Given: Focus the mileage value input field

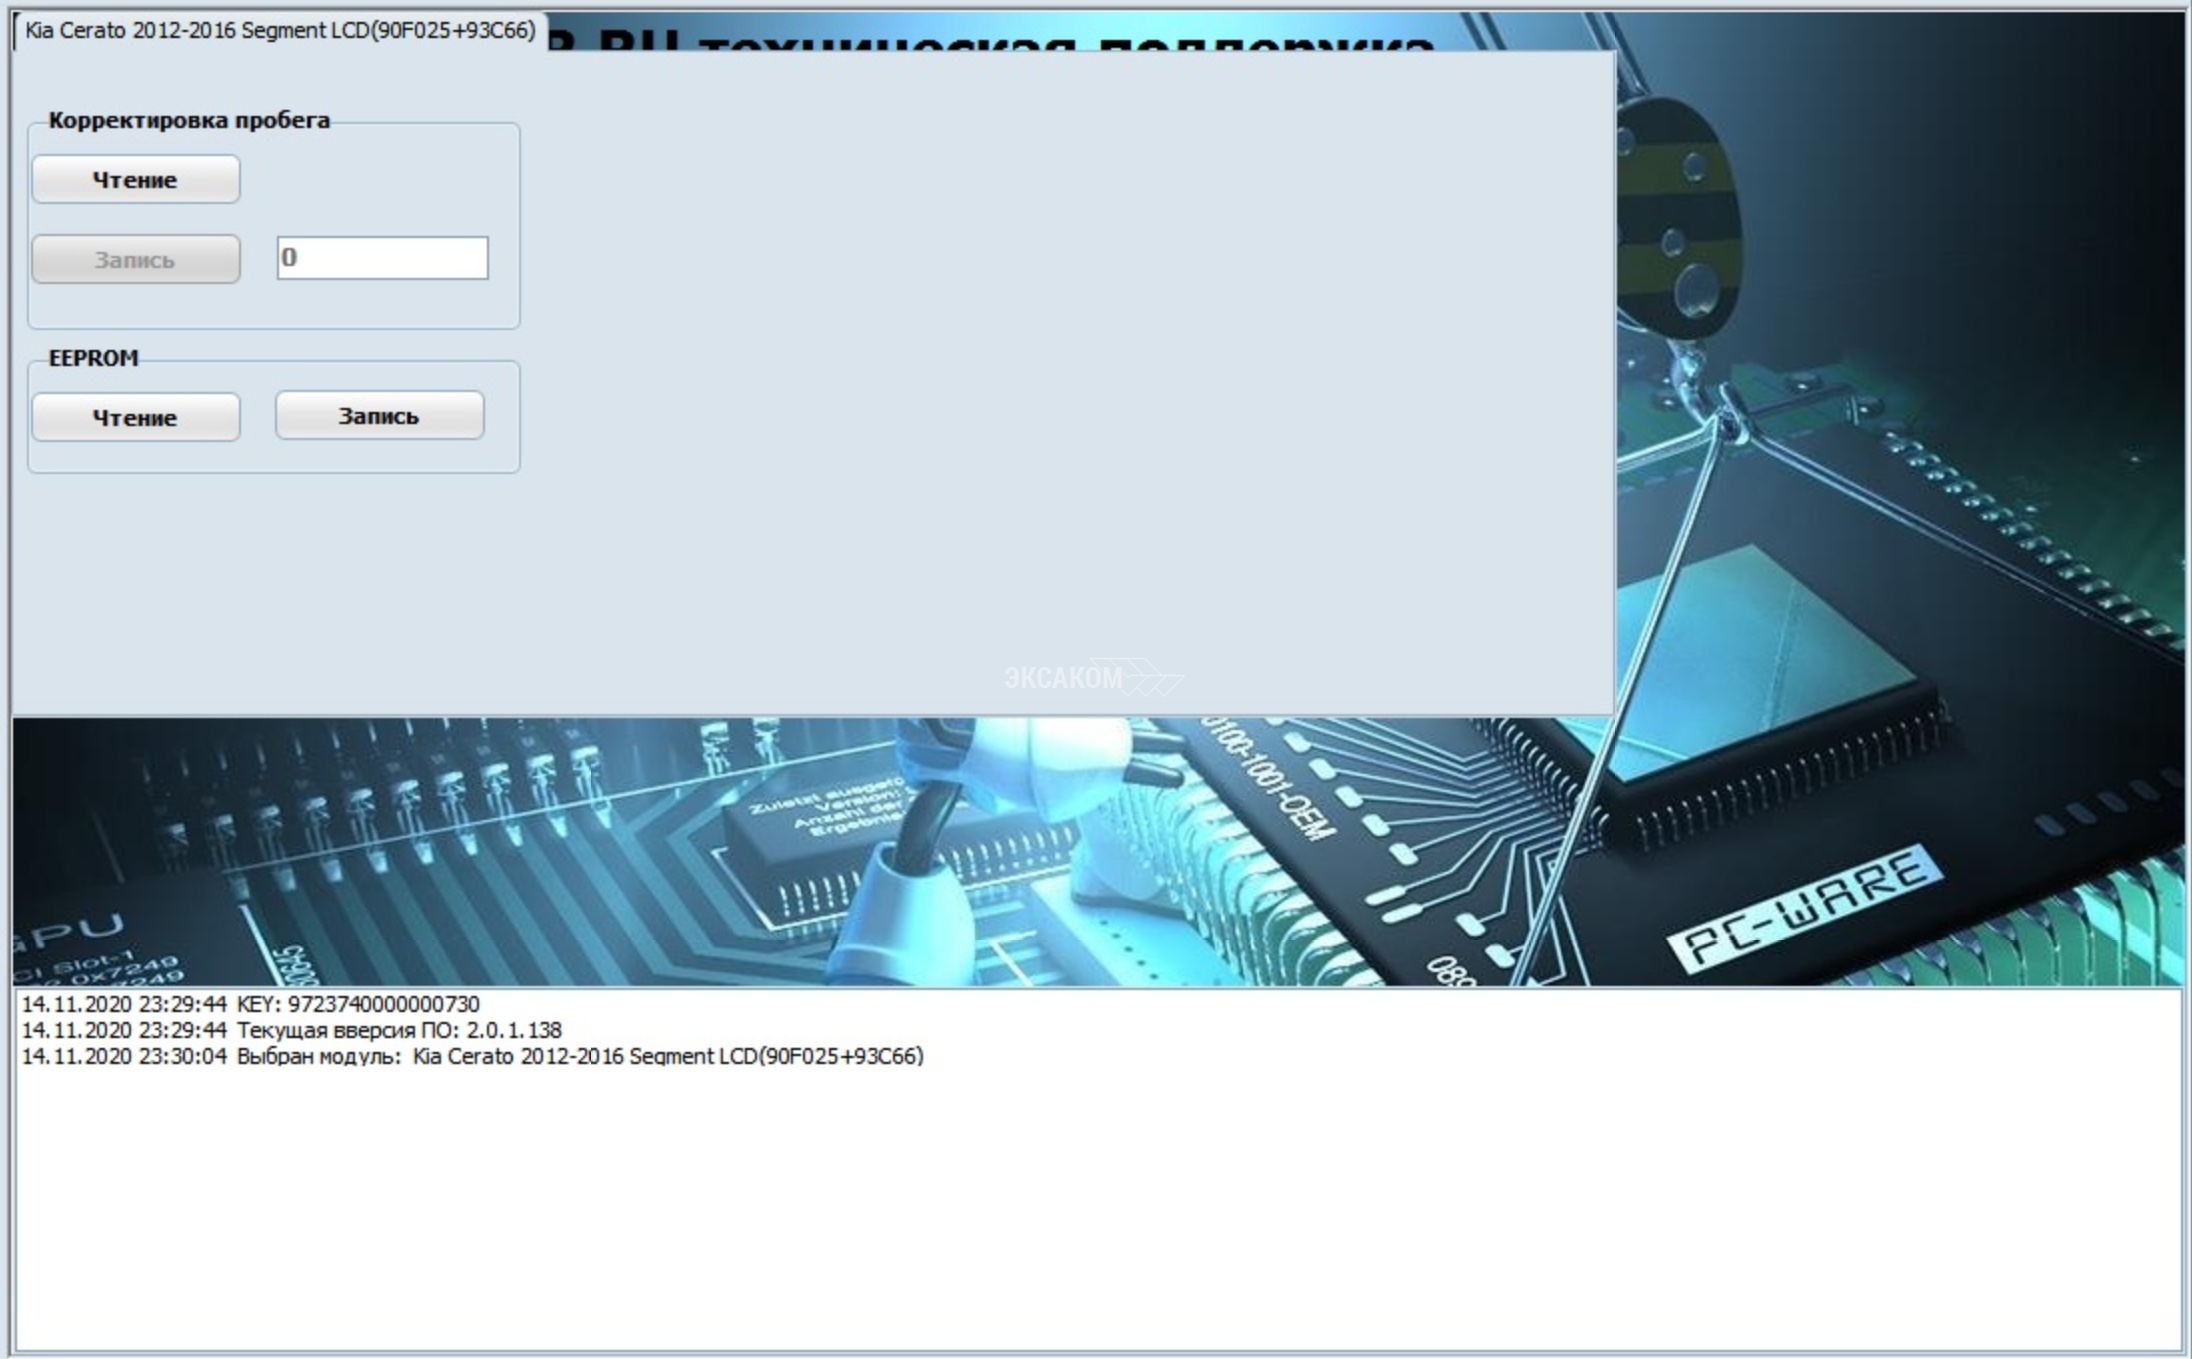Looking at the screenshot, I should 382,258.
